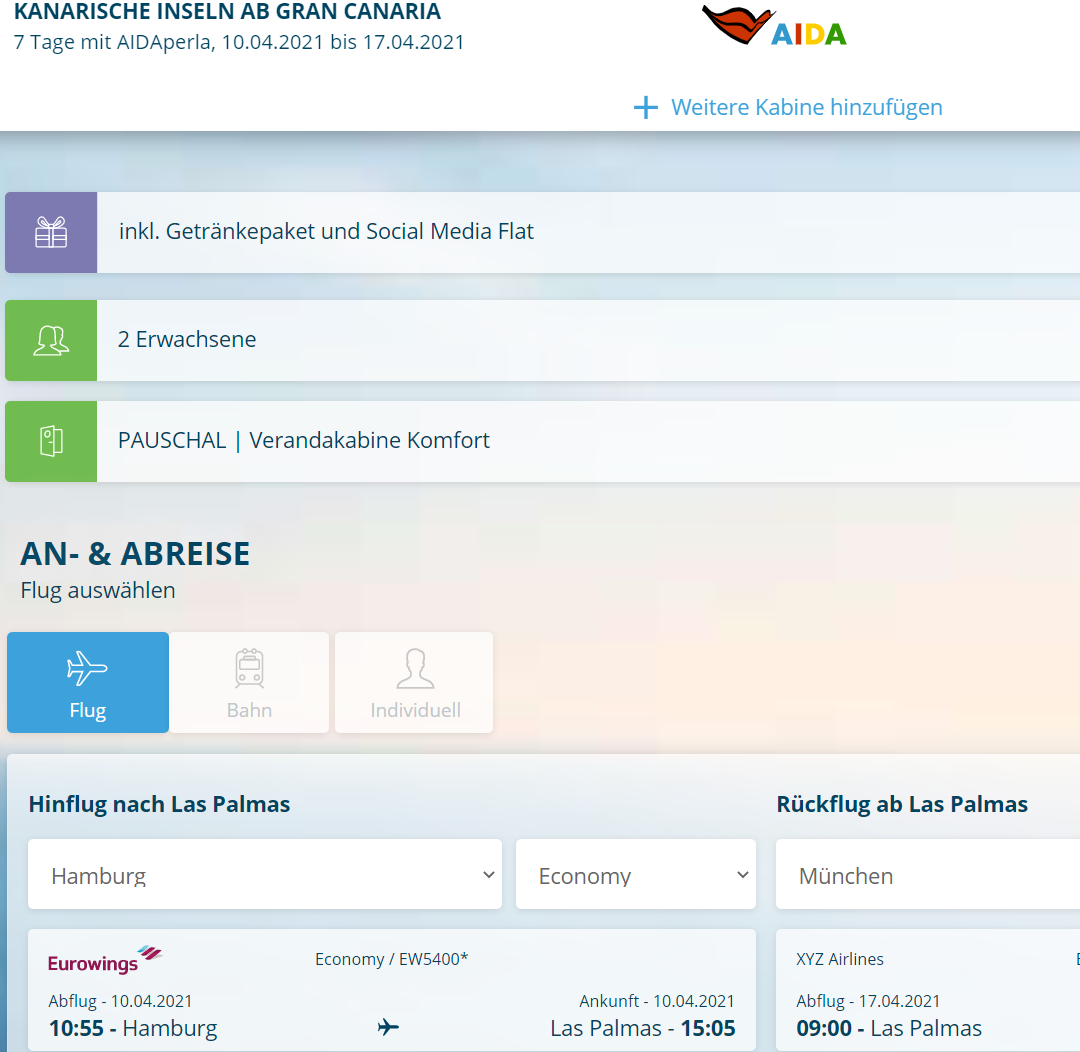Viewport: 1080px width, 1052px height.
Task: Click the Kanarische Inseln ab Gran Canaria heading
Action: coord(227,13)
